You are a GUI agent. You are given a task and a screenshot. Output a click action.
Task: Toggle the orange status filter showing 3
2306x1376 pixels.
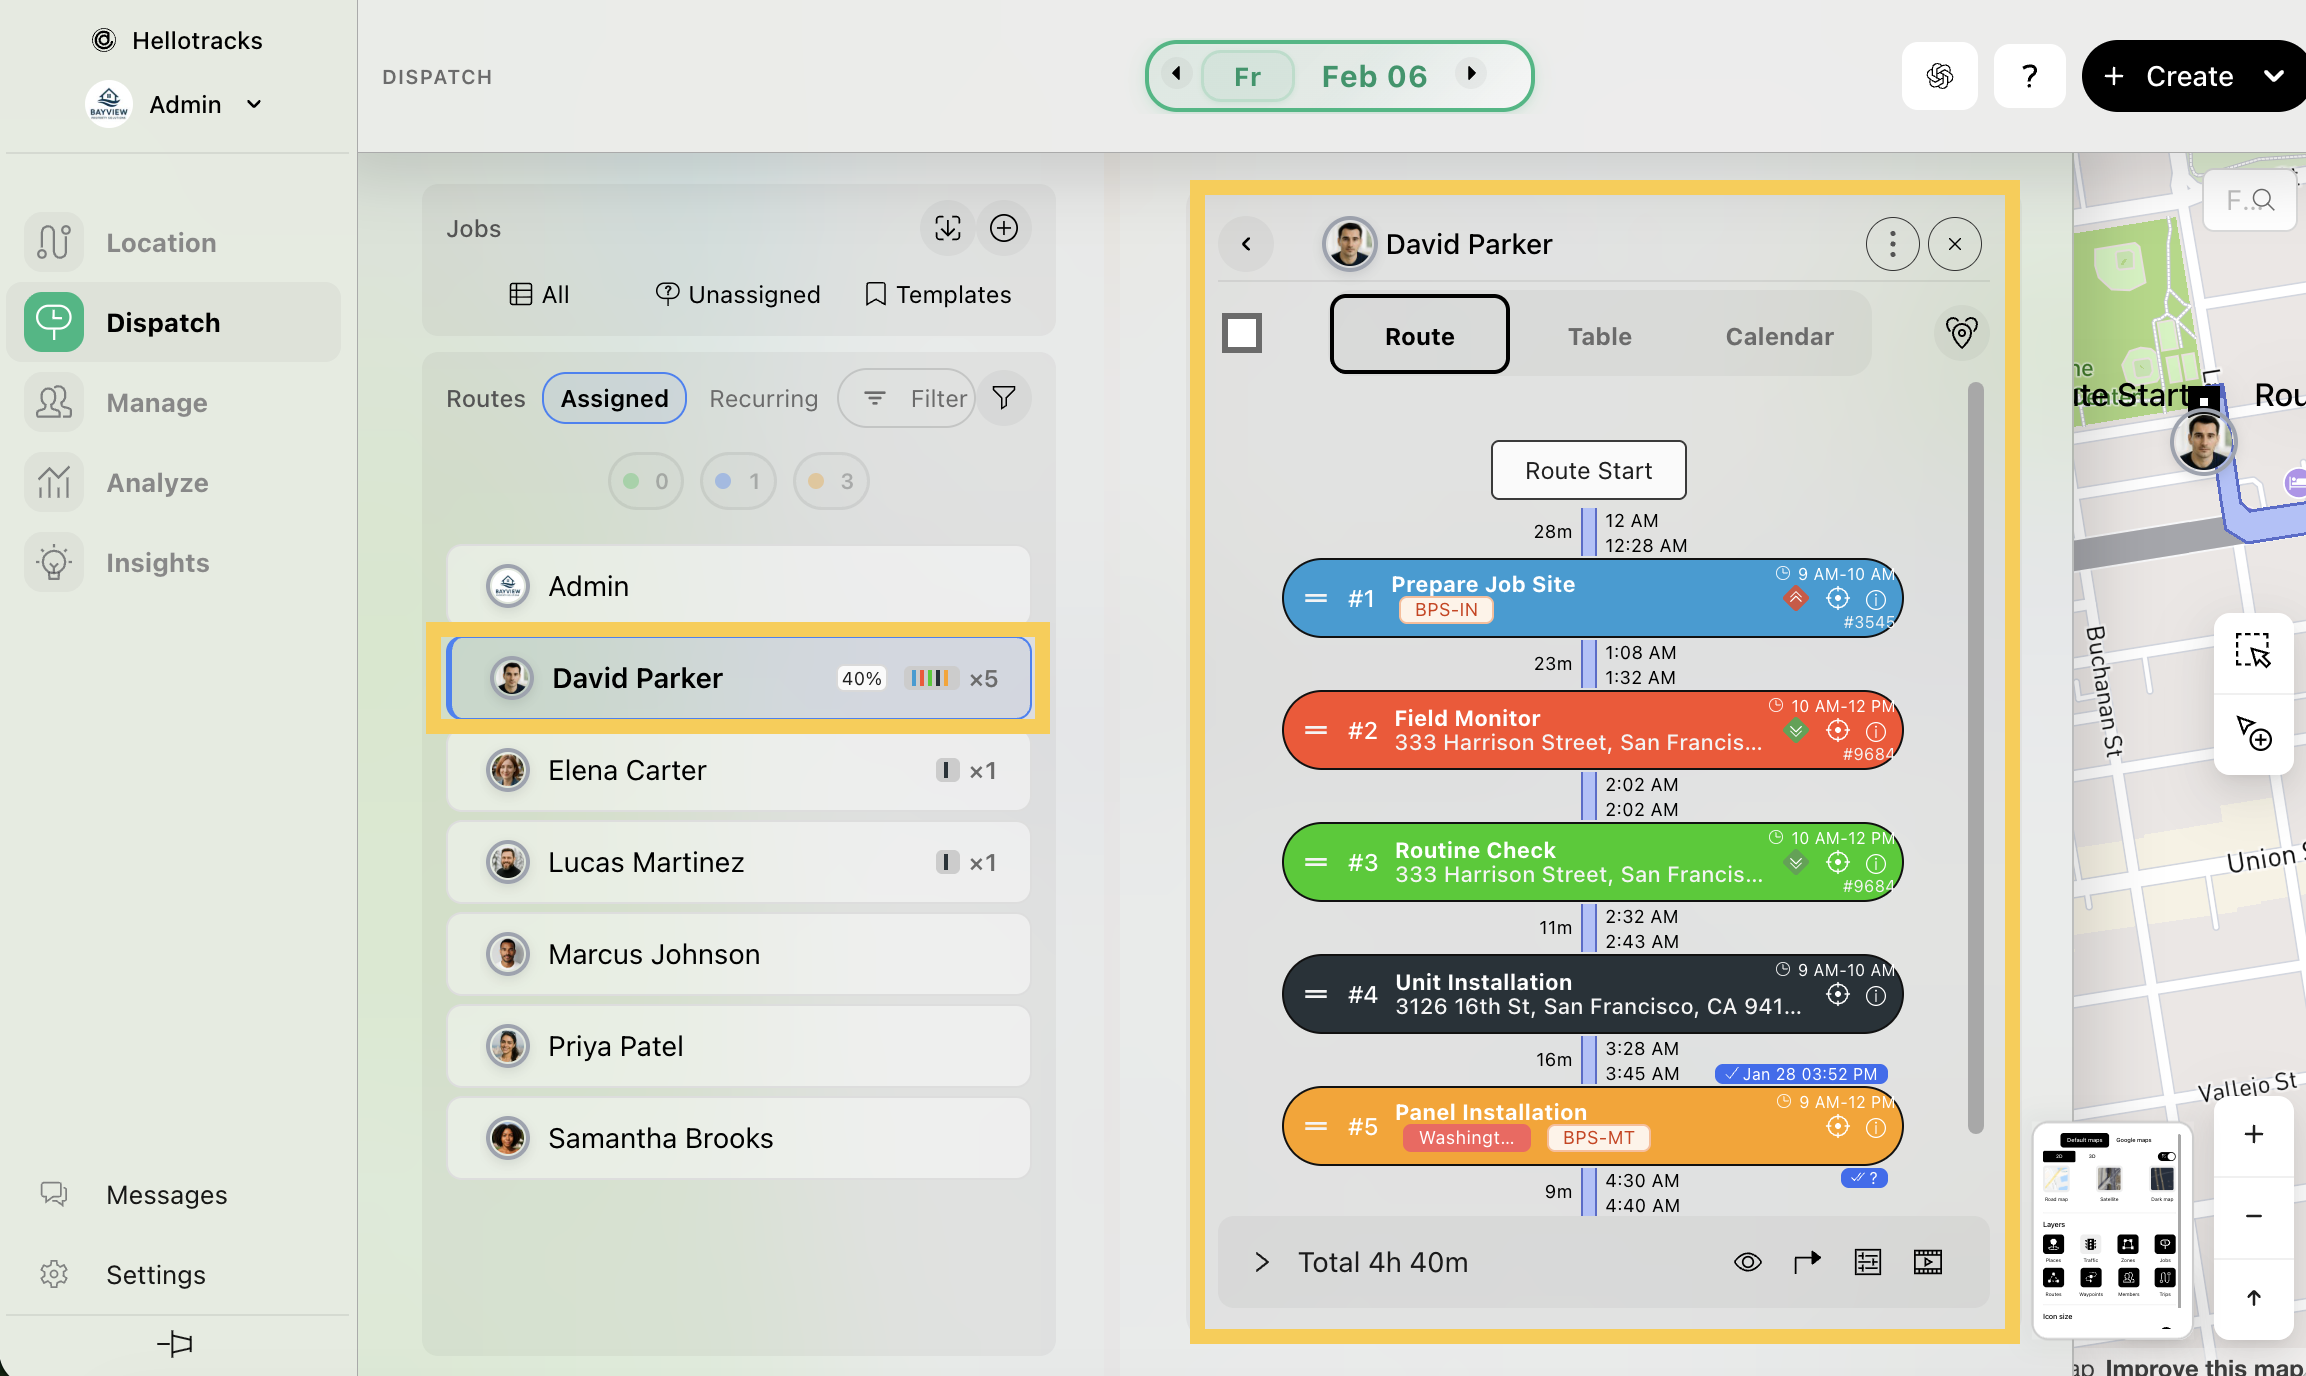click(831, 481)
